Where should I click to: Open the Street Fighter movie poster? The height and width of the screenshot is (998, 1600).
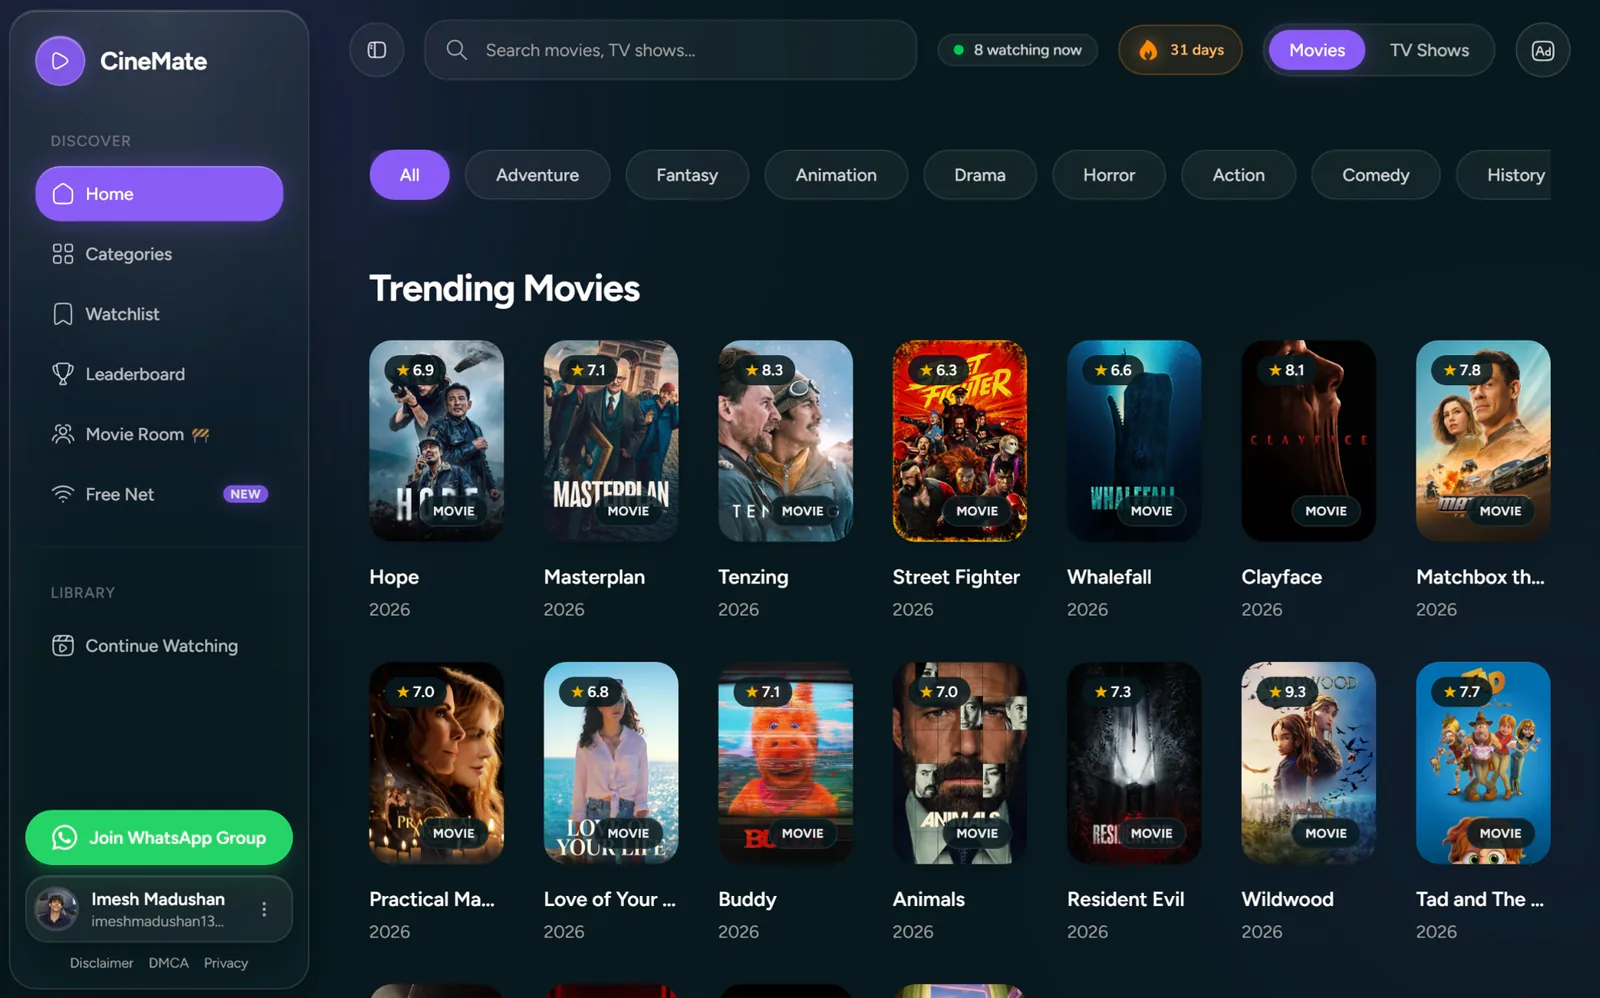[960, 441]
